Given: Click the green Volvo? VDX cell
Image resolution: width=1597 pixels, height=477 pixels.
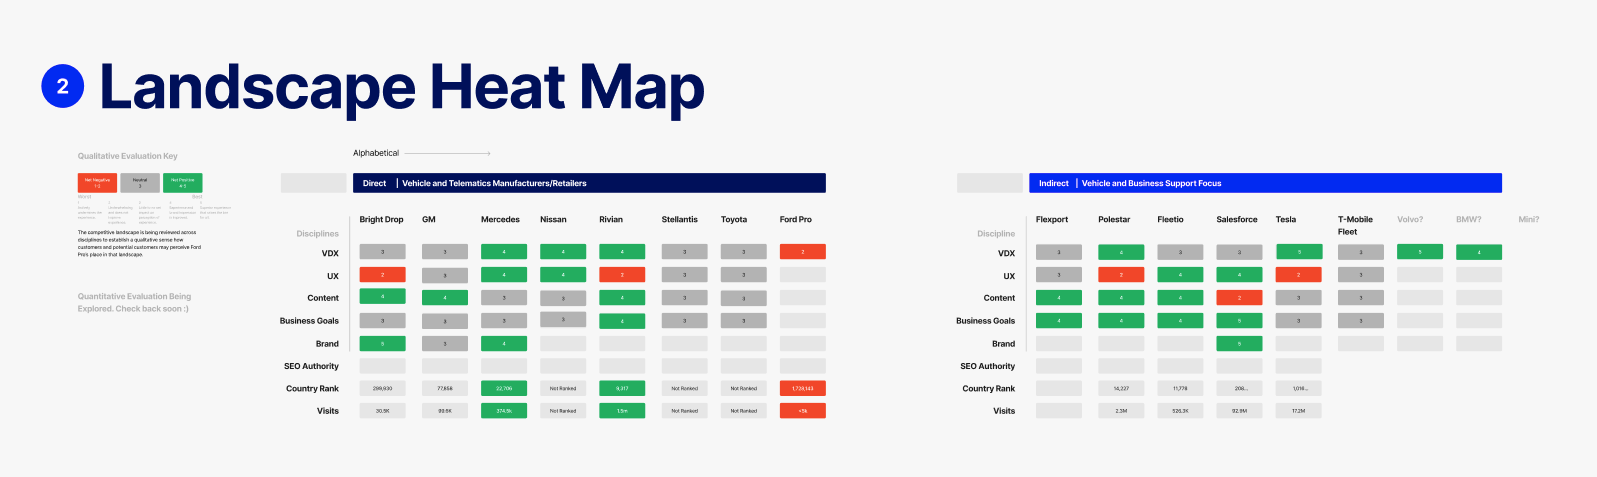Looking at the screenshot, I should (1420, 252).
